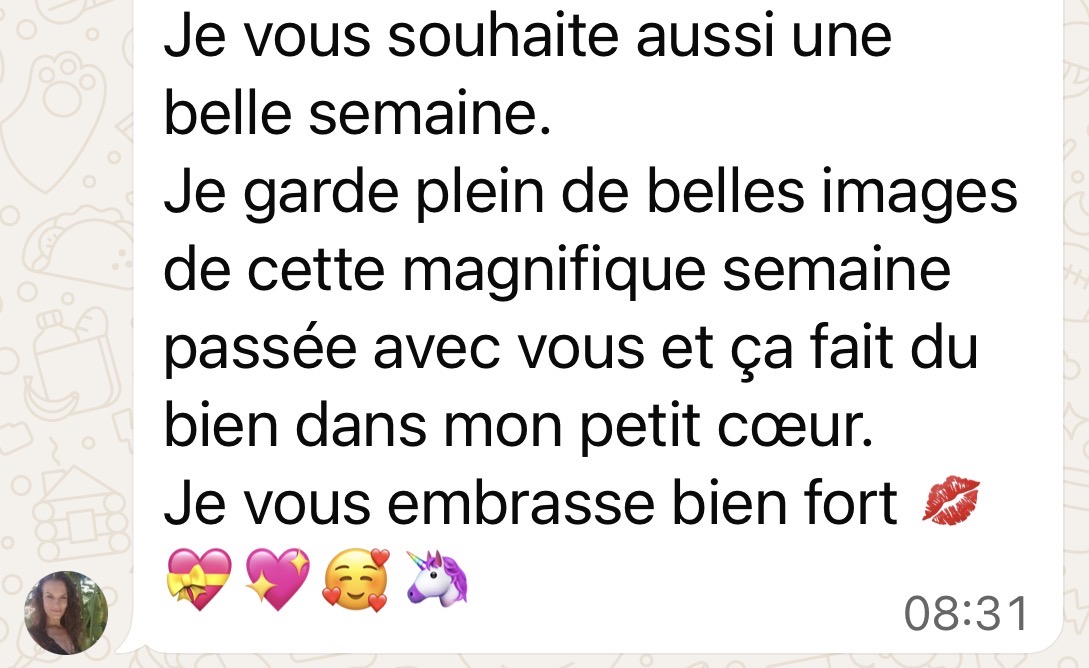
Task: Click the word "magnifique" in the message
Action: [x=554, y=272]
